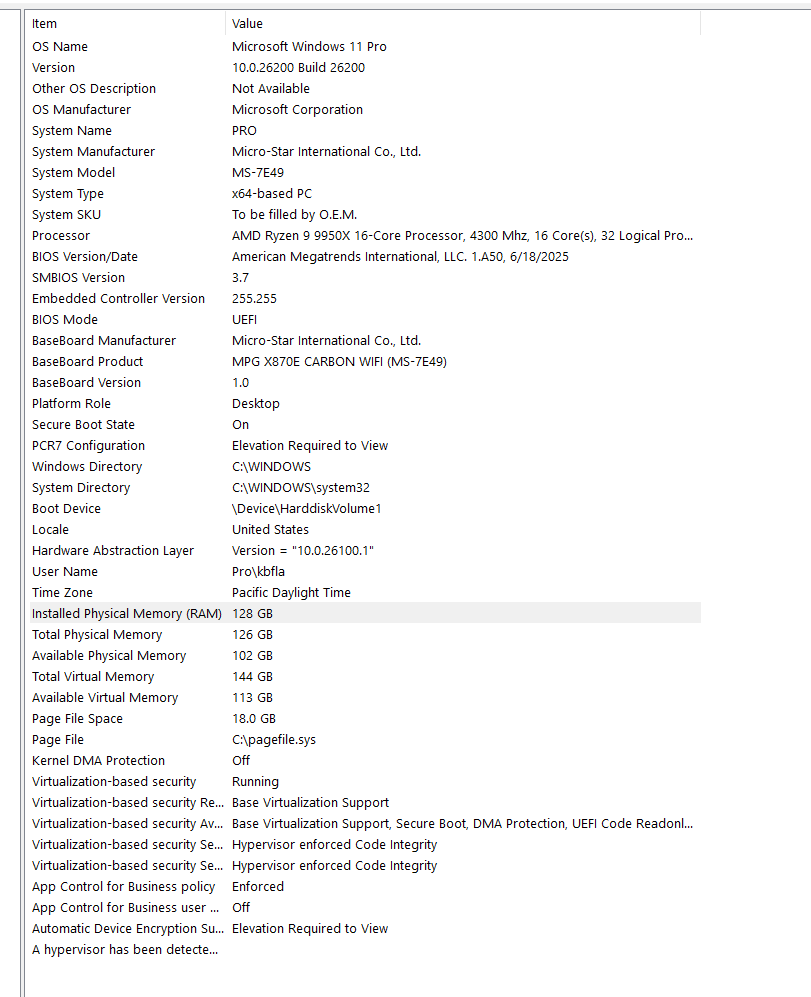Click the Value column header
Image resolution: width=811 pixels, height=997 pixels.
click(x=463, y=24)
